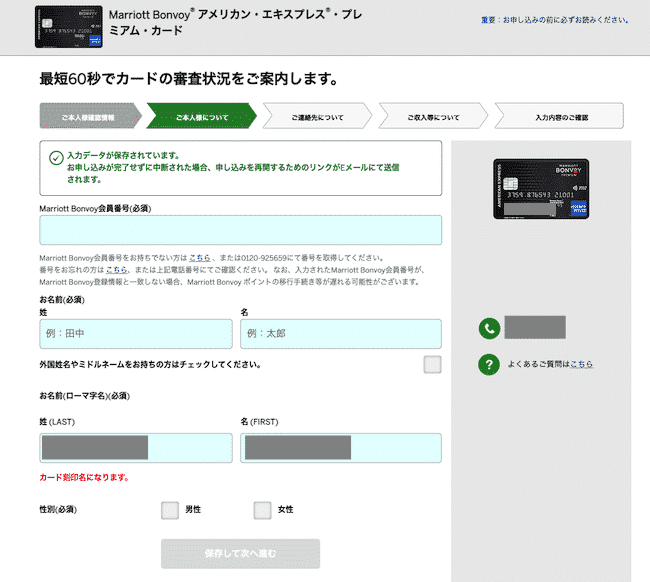Screen dimensions: 650x582
Task: Click the Marriott Bonvoy会員番号 input field
Action: click(240, 230)
